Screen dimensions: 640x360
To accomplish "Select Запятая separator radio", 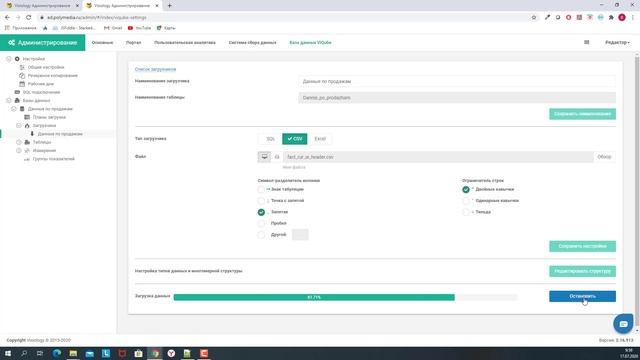I will [261, 212].
